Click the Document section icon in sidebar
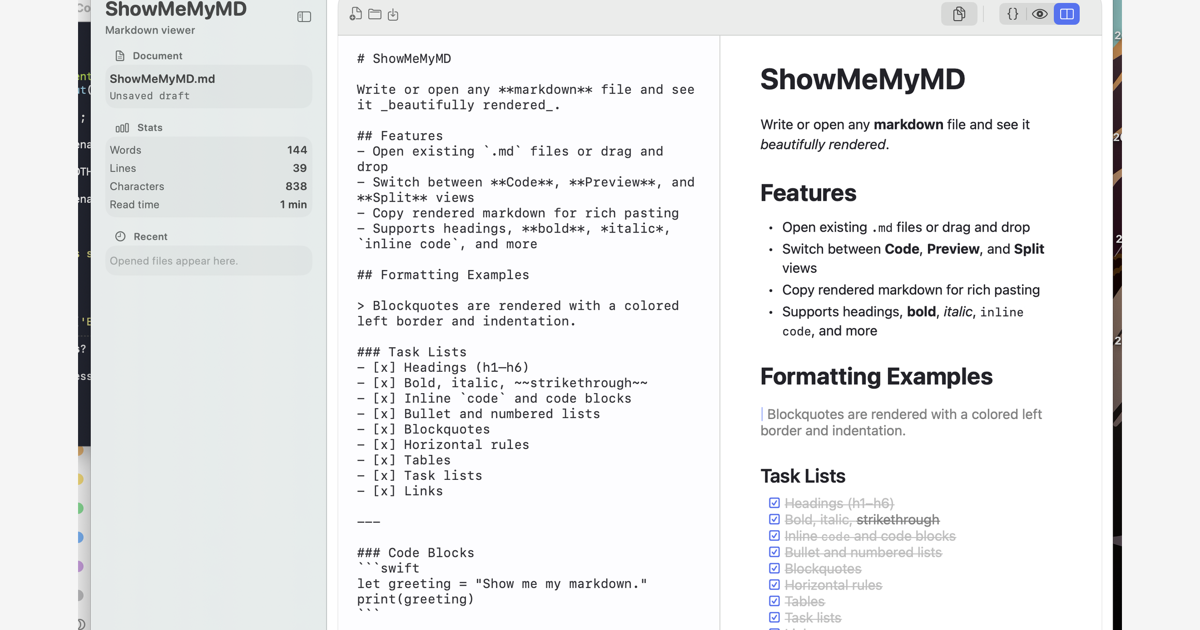Viewport: 1200px width, 630px height. [x=120, y=56]
